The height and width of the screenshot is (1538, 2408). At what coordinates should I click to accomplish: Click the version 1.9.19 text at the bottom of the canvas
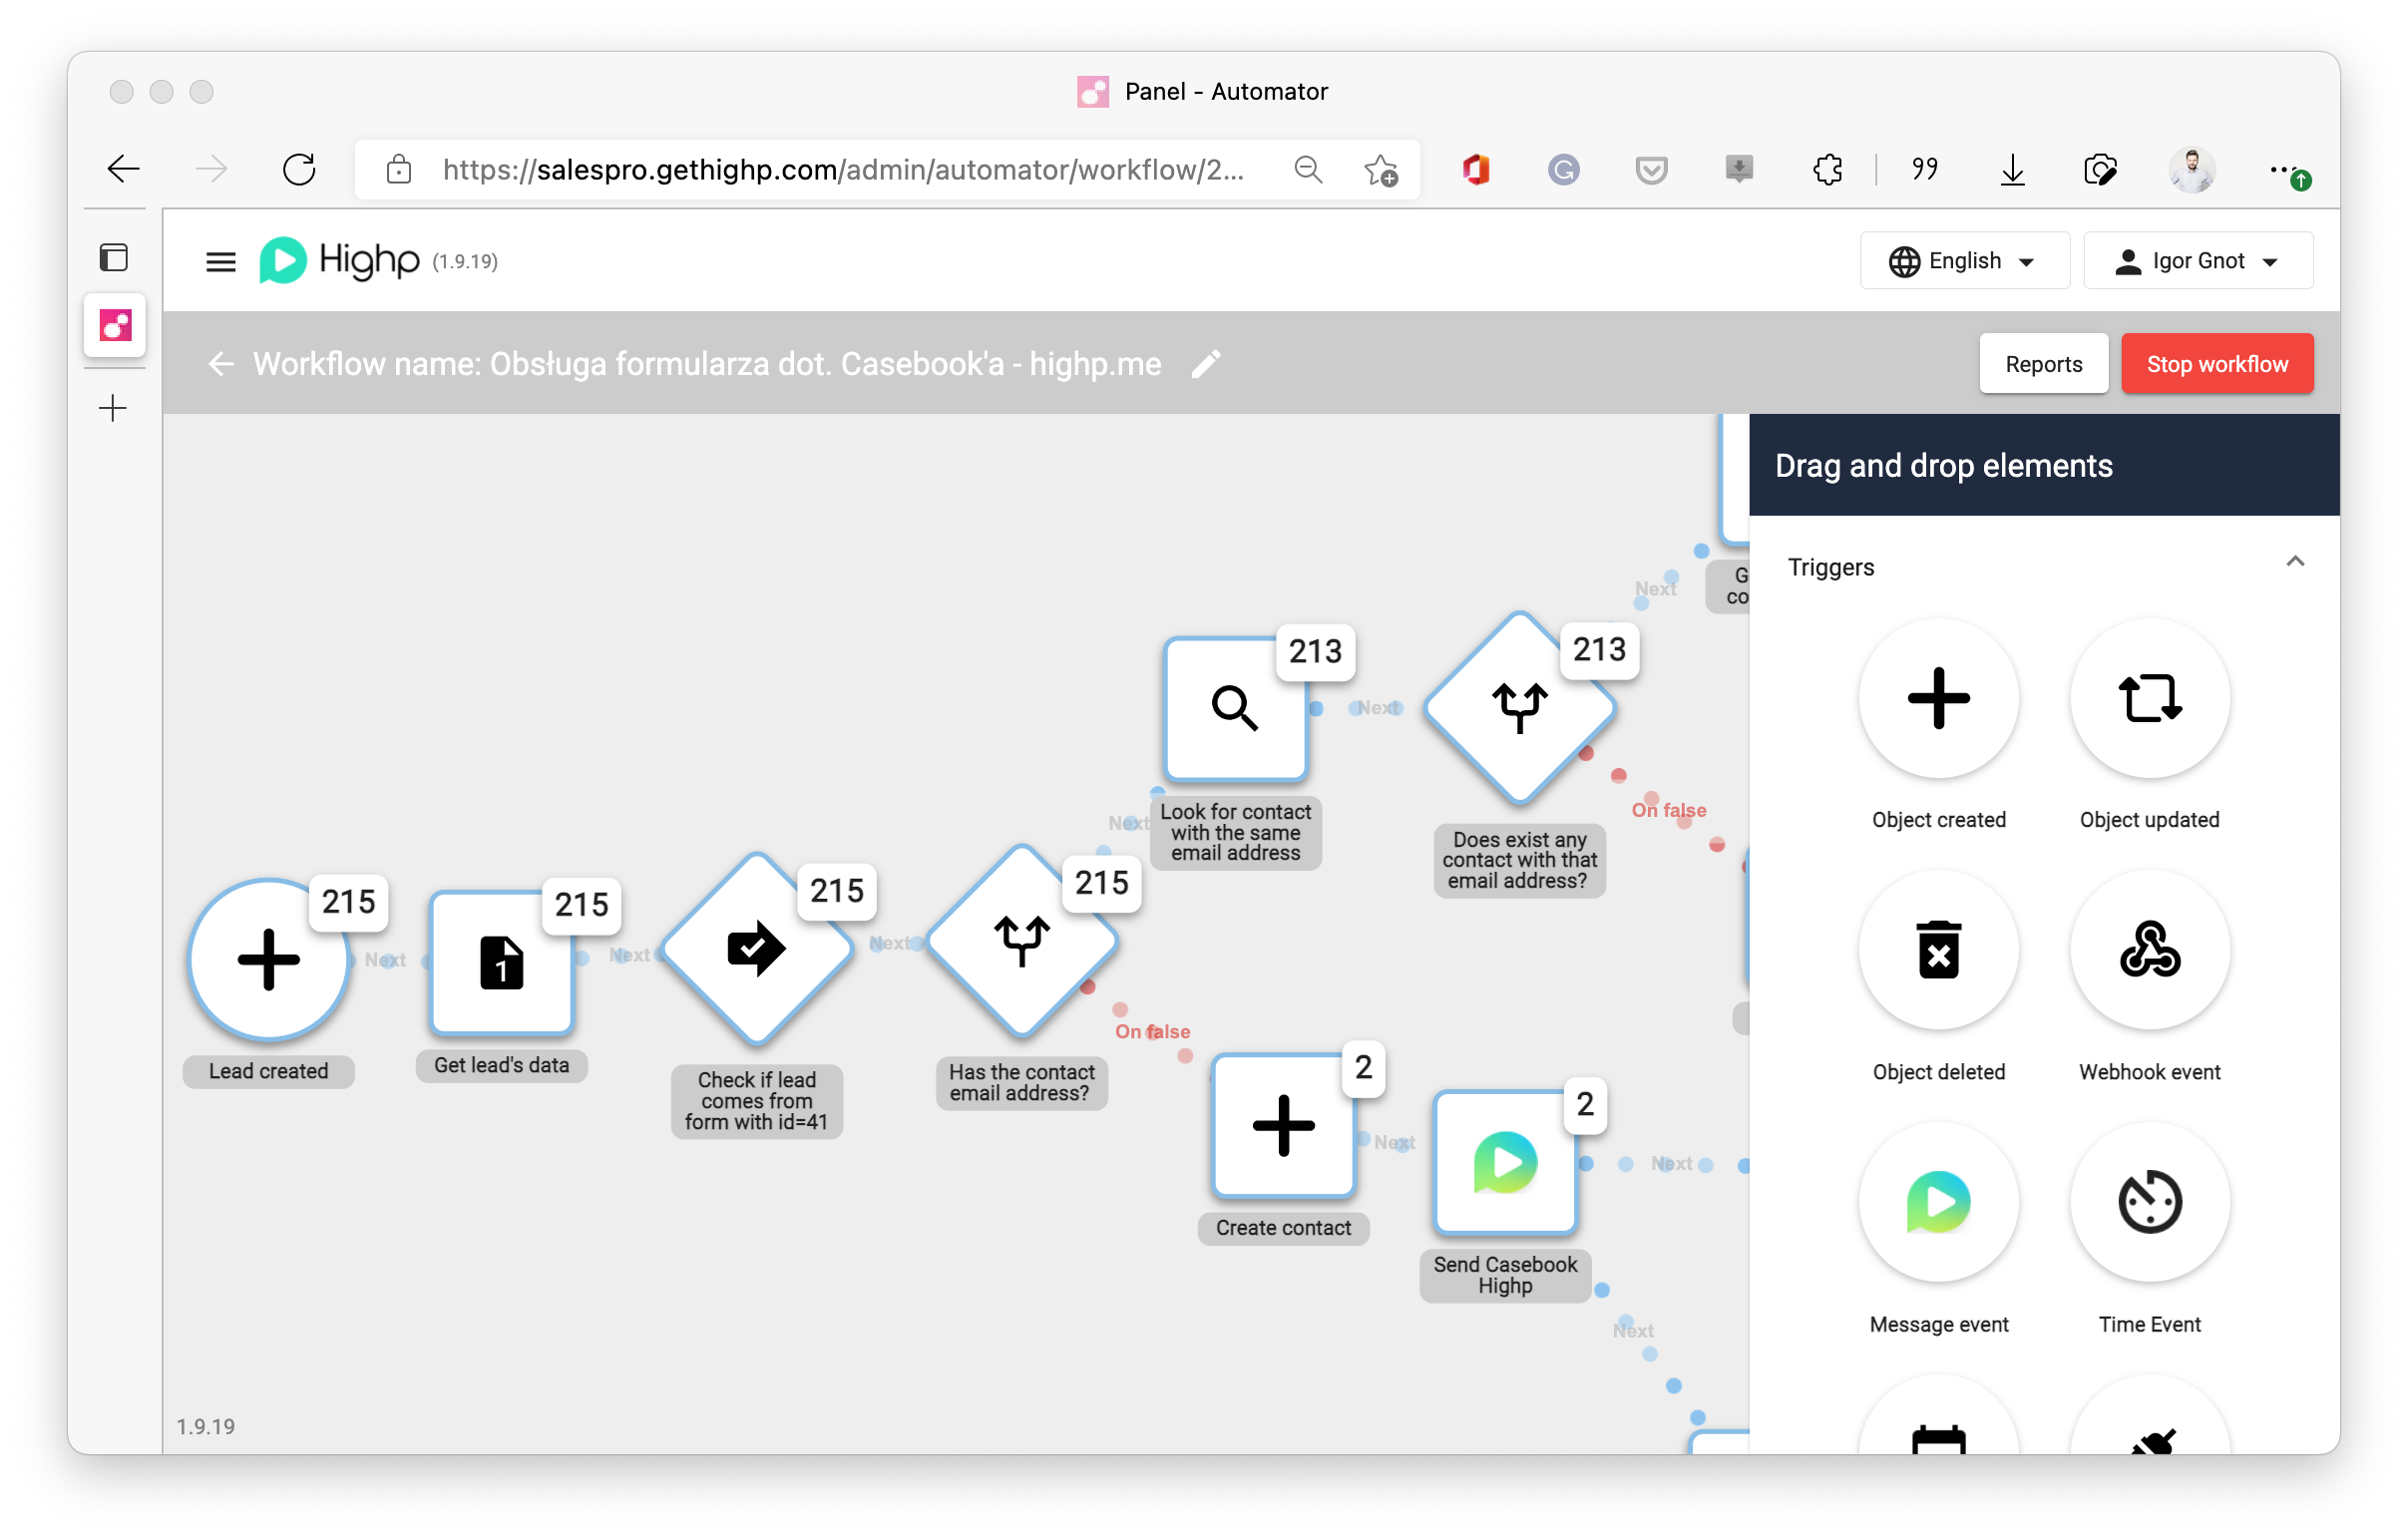click(x=205, y=1427)
